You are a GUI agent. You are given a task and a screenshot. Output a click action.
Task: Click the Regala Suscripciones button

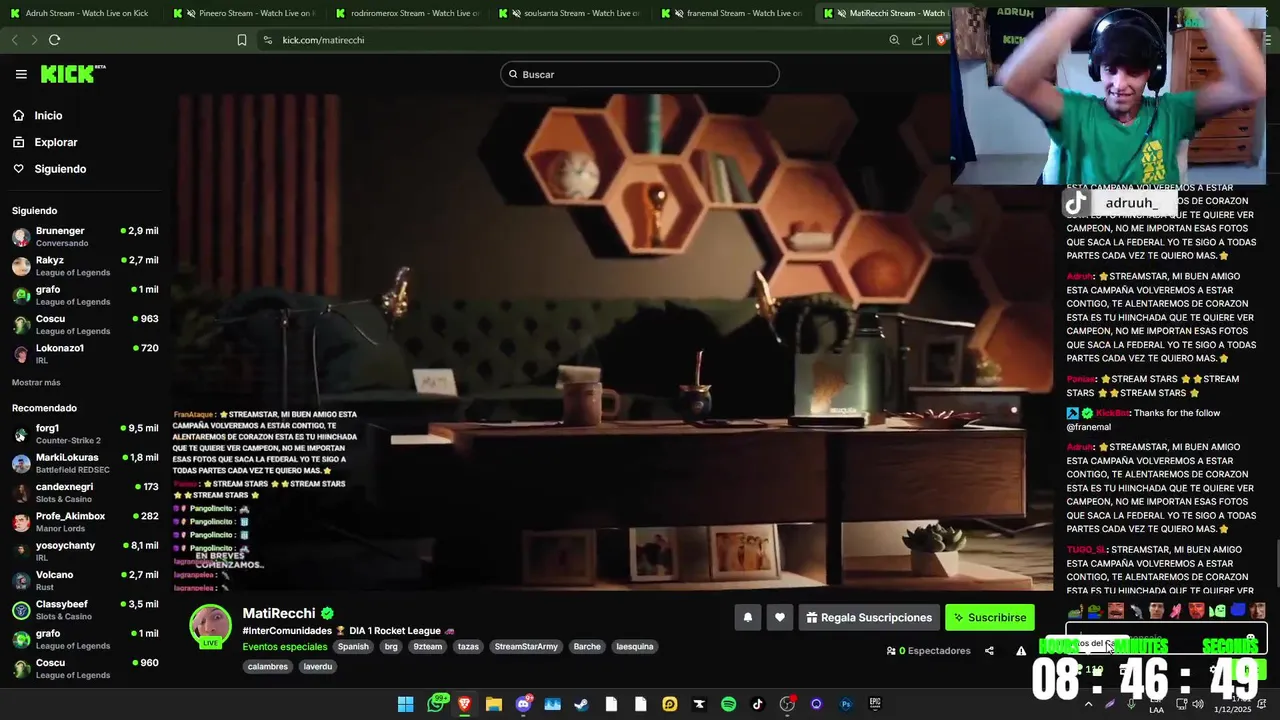point(869,618)
